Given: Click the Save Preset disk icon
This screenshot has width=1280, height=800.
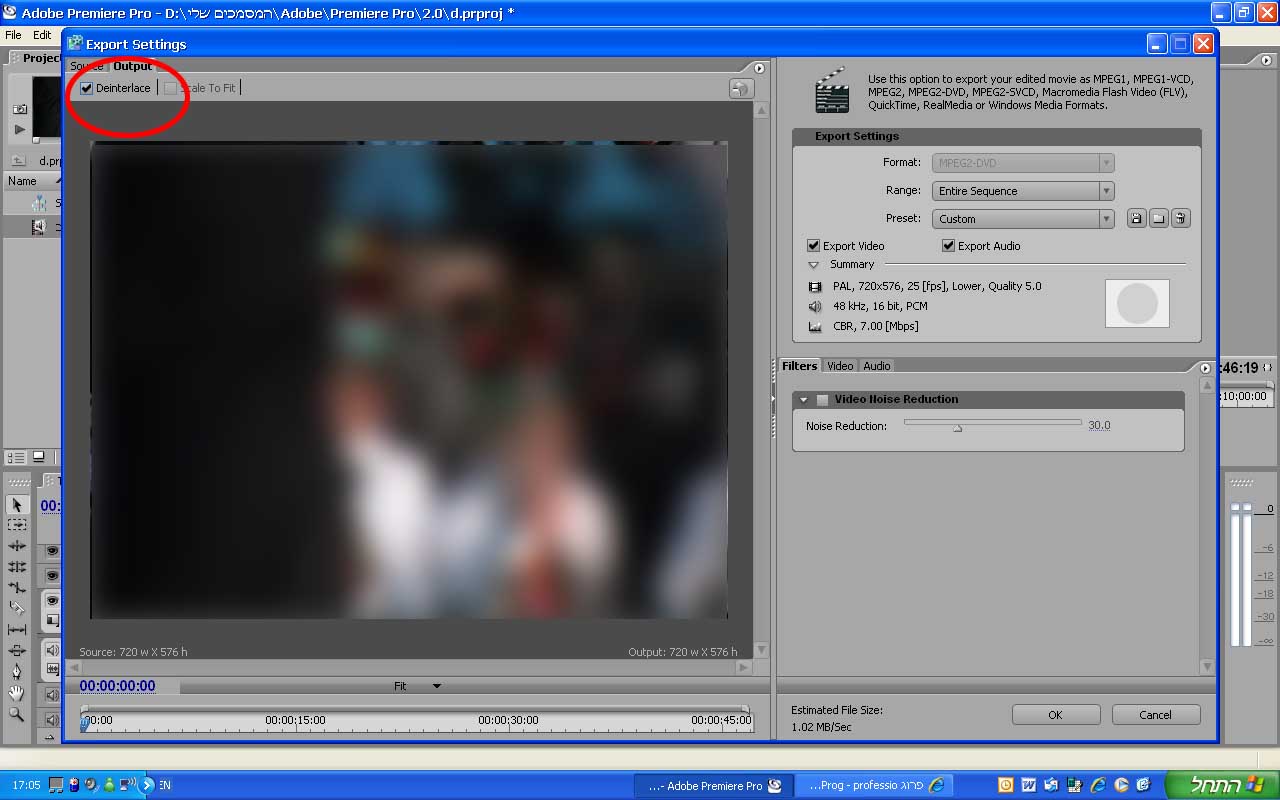Looking at the screenshot, I should pos(1136,219).
